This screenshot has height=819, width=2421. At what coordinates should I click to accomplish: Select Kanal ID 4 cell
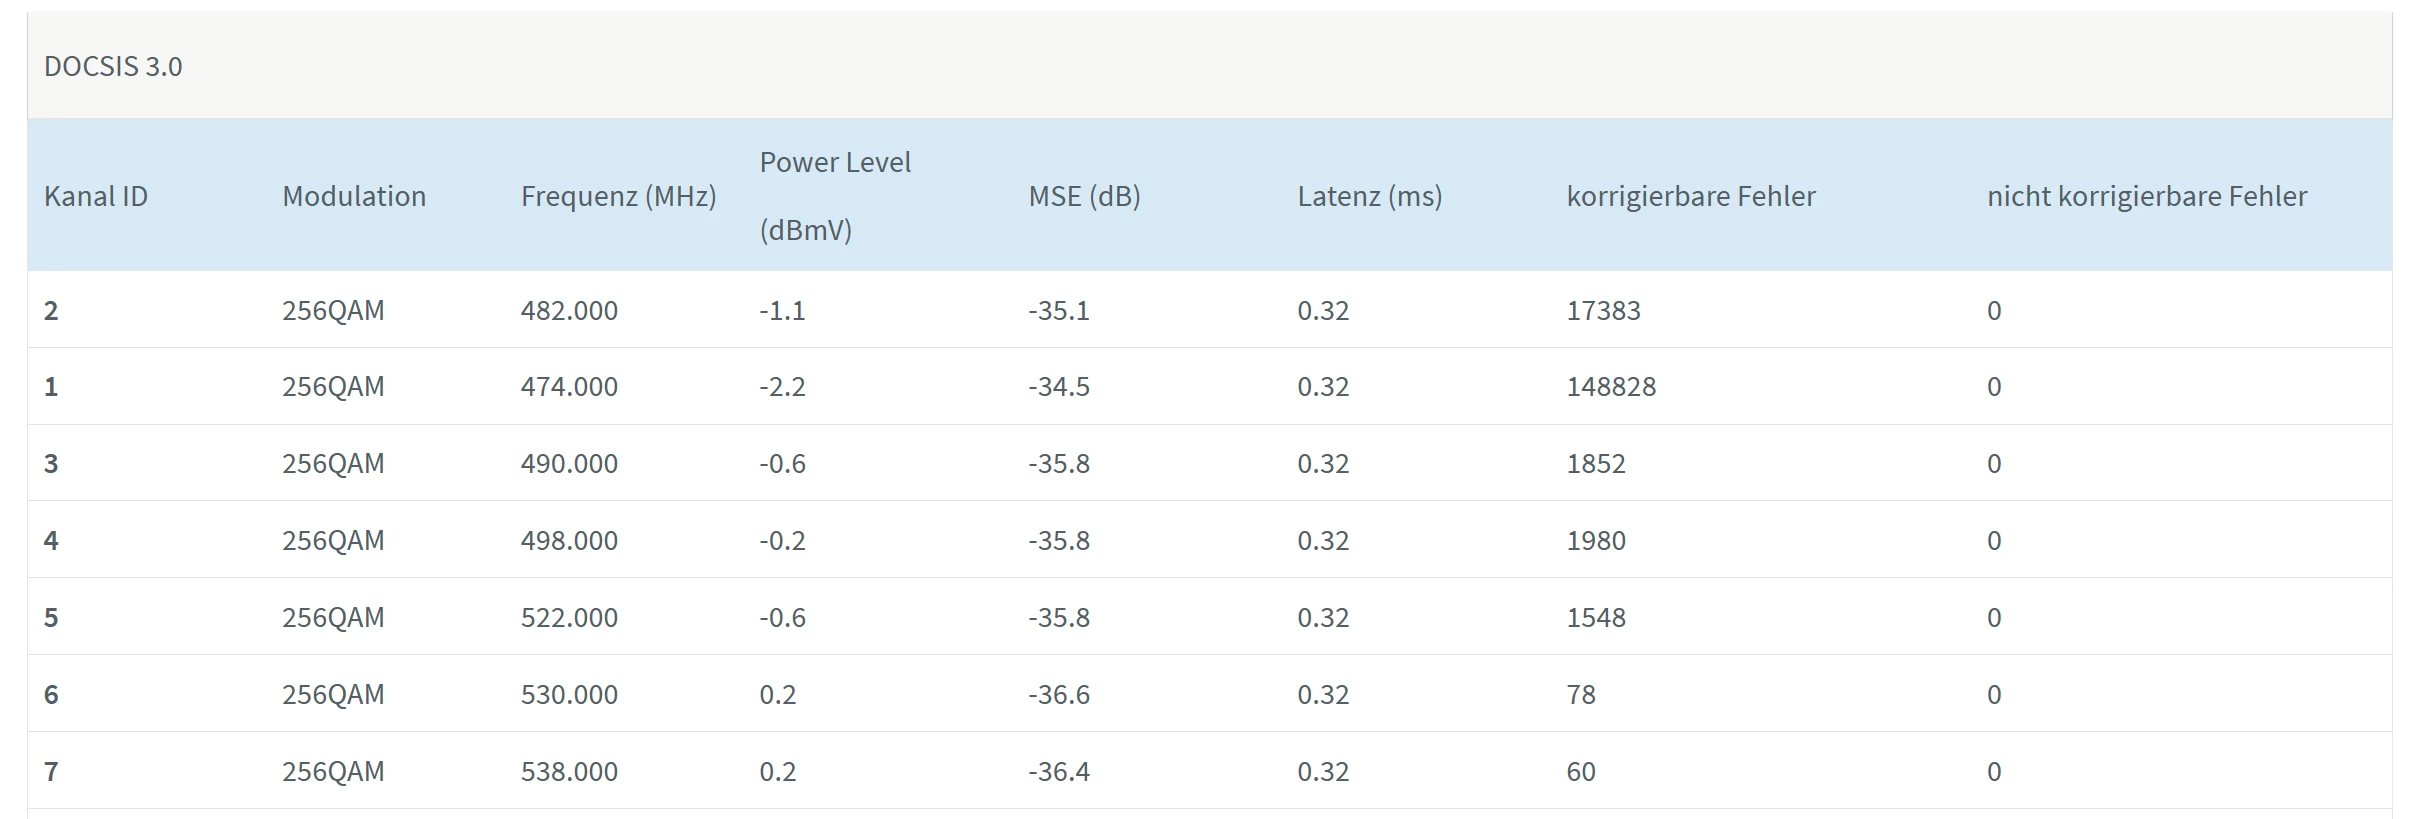tap(51, 541)
